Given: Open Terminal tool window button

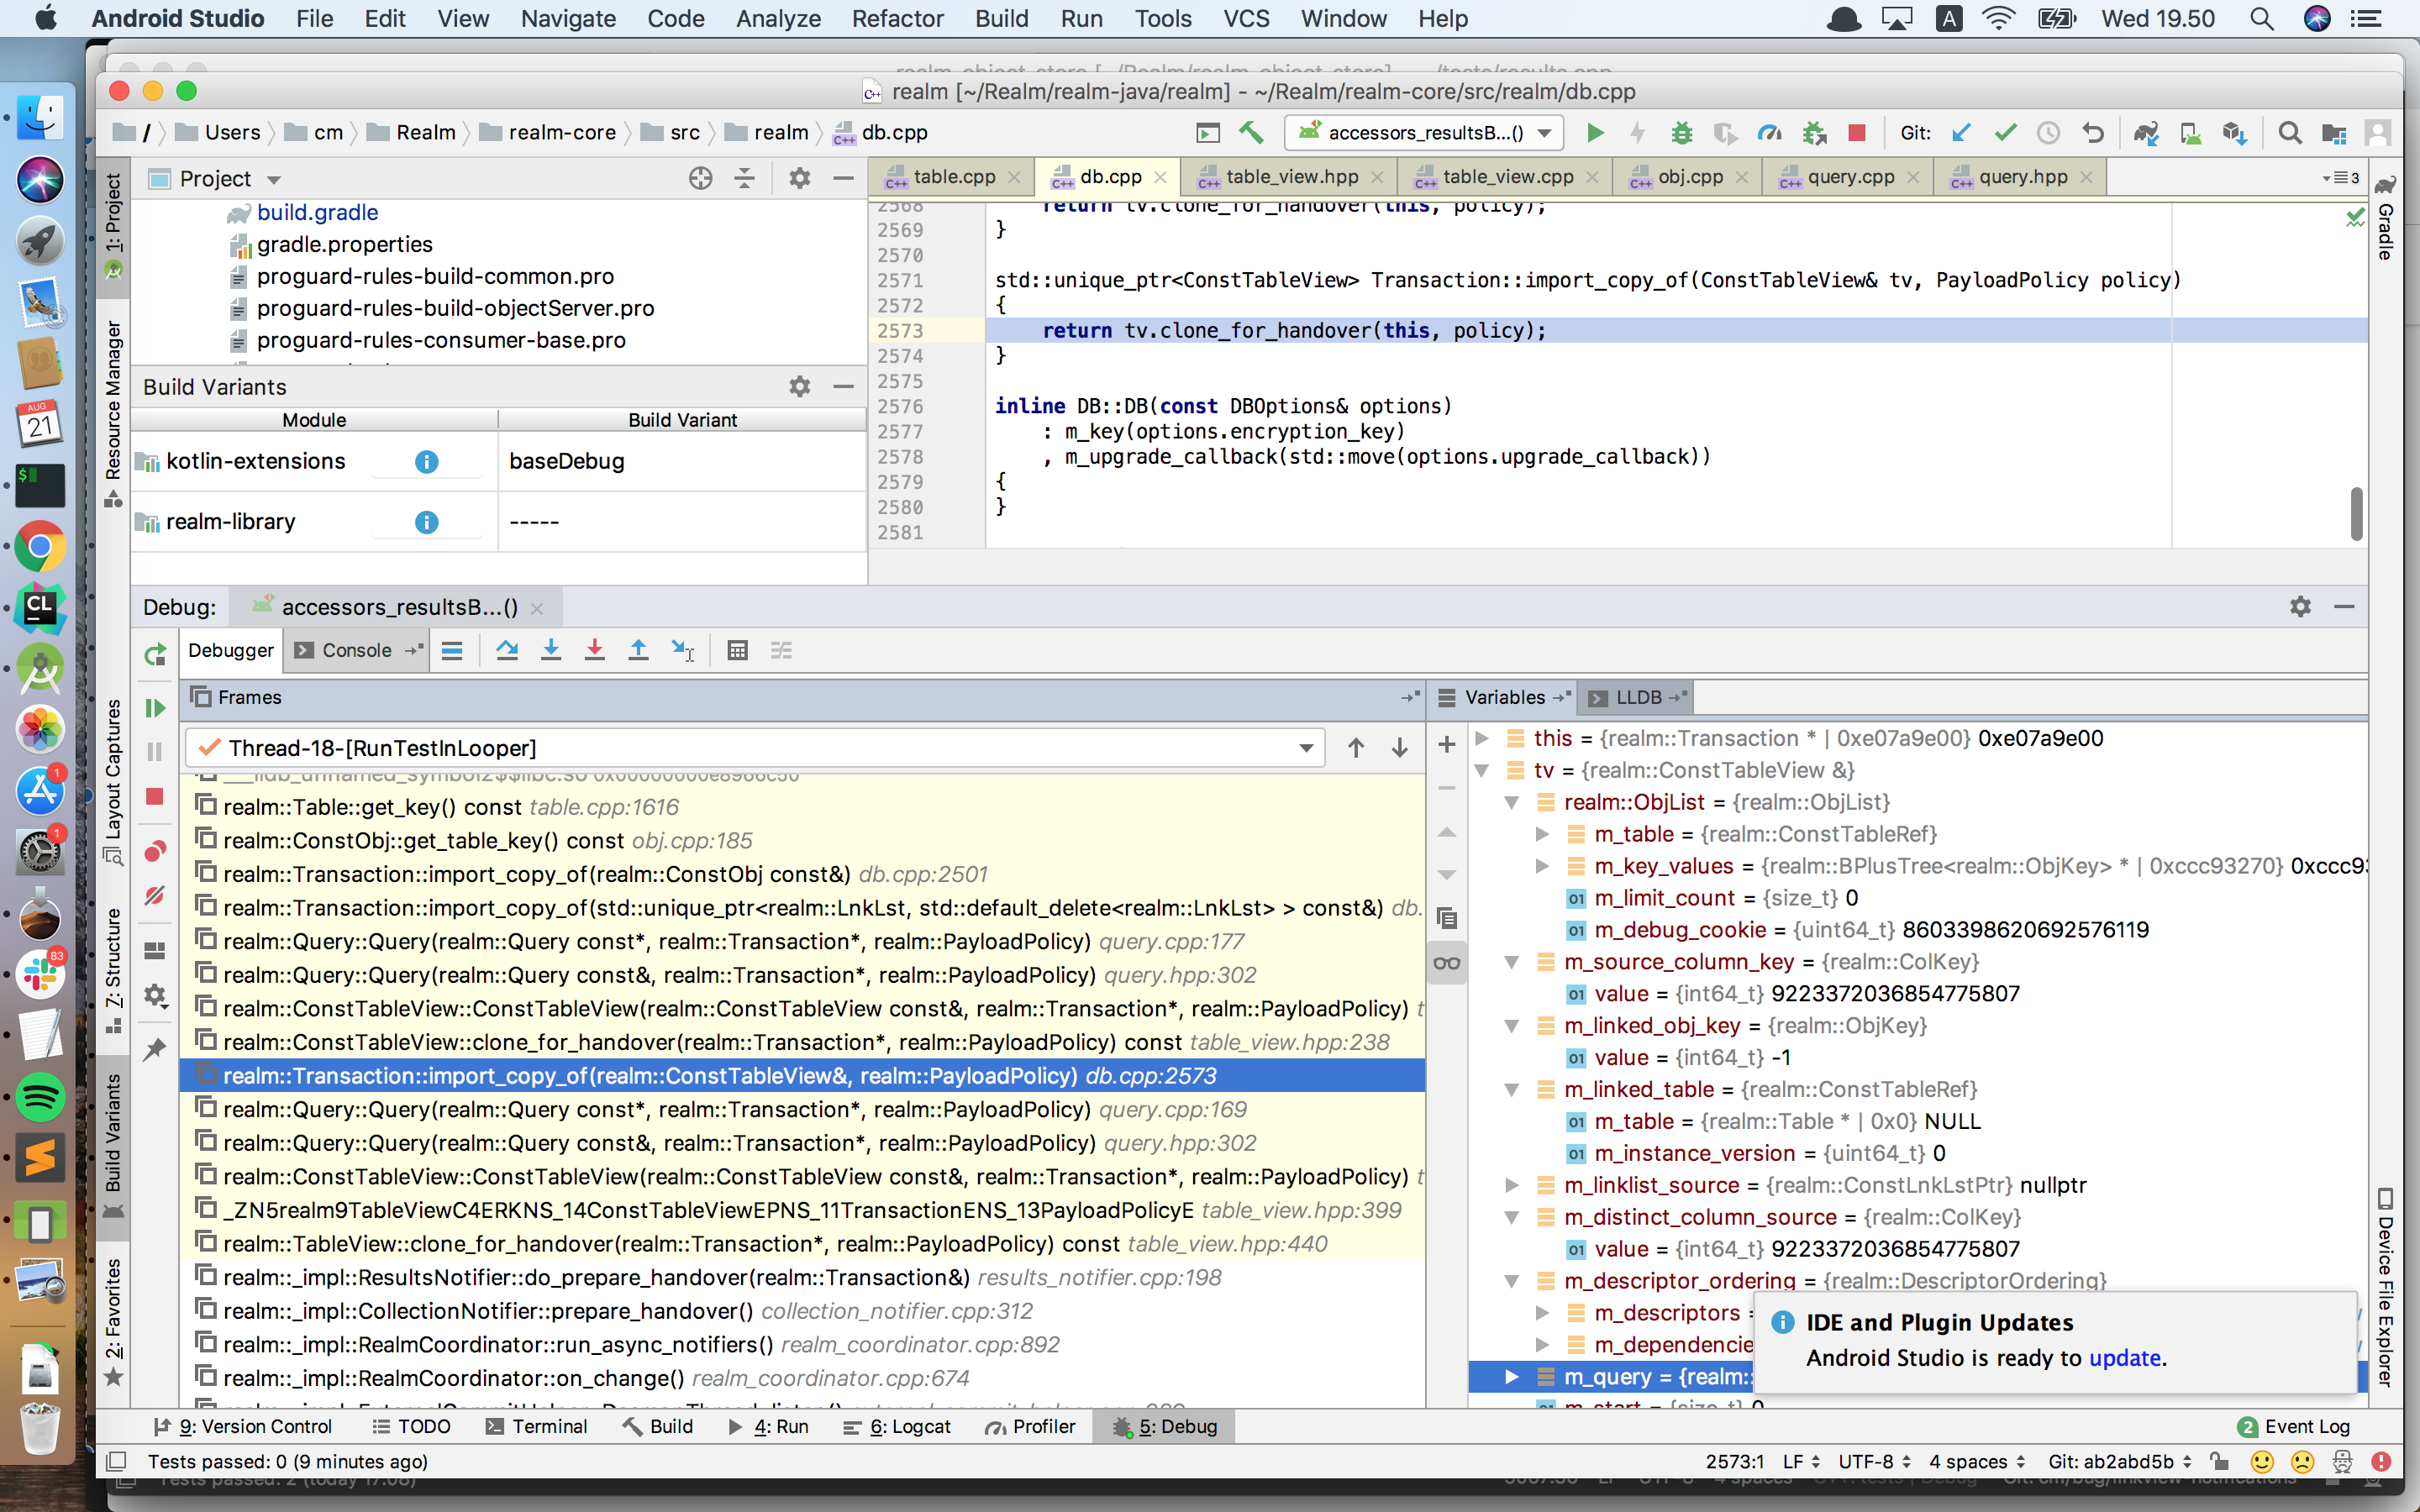Looking at the screenshot, I should 537,1427.
